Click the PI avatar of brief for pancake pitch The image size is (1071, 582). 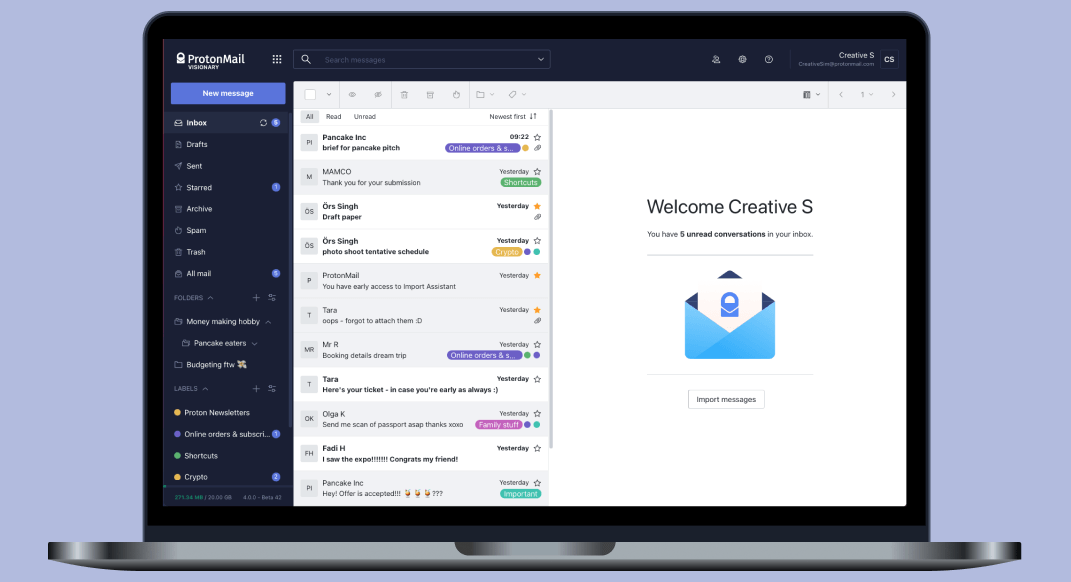click(x=309, y=143)
